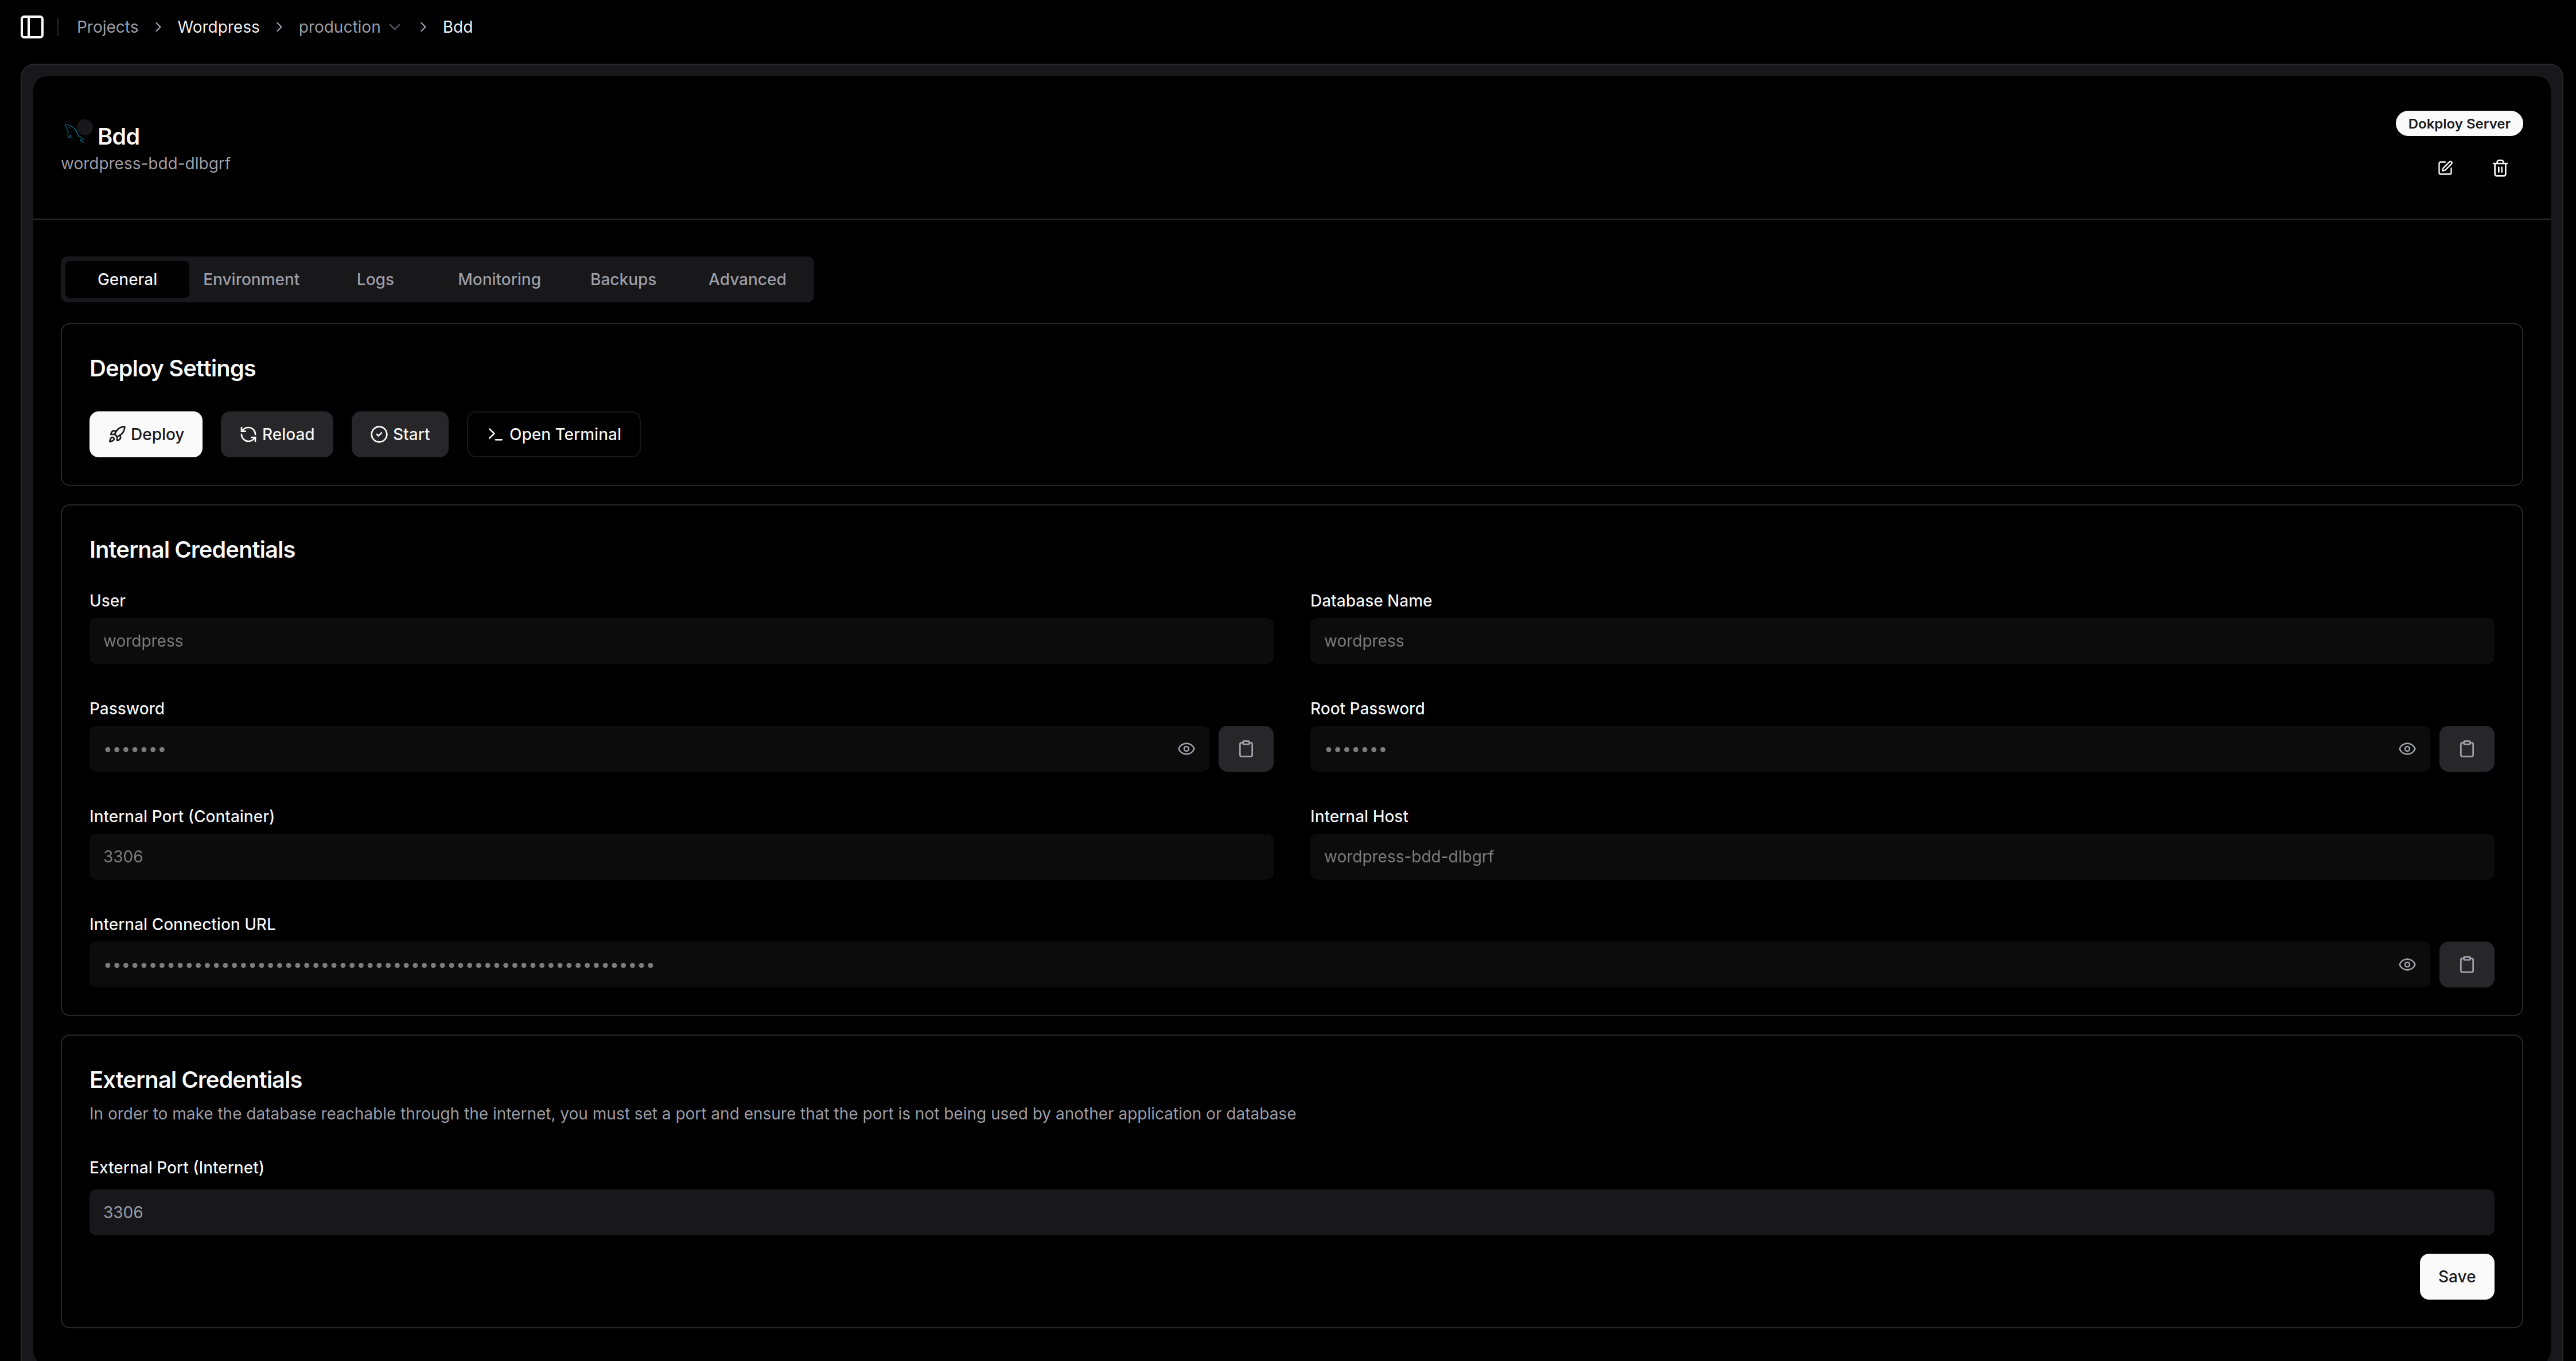This screenshot has width=2576, height=1361.
Task: Open the Backups tab
Action: pos(622,279)
